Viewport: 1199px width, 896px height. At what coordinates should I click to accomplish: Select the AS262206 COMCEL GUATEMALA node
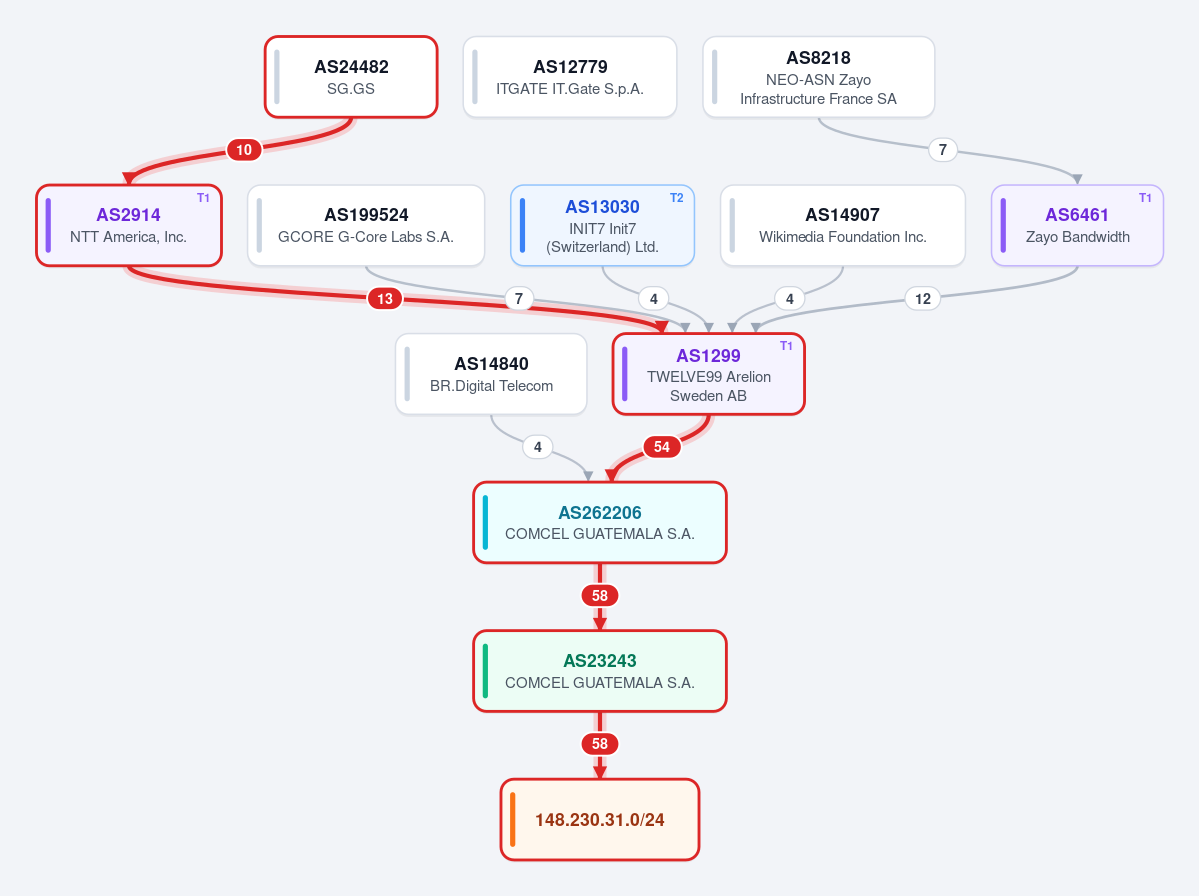tap(600, 522)
